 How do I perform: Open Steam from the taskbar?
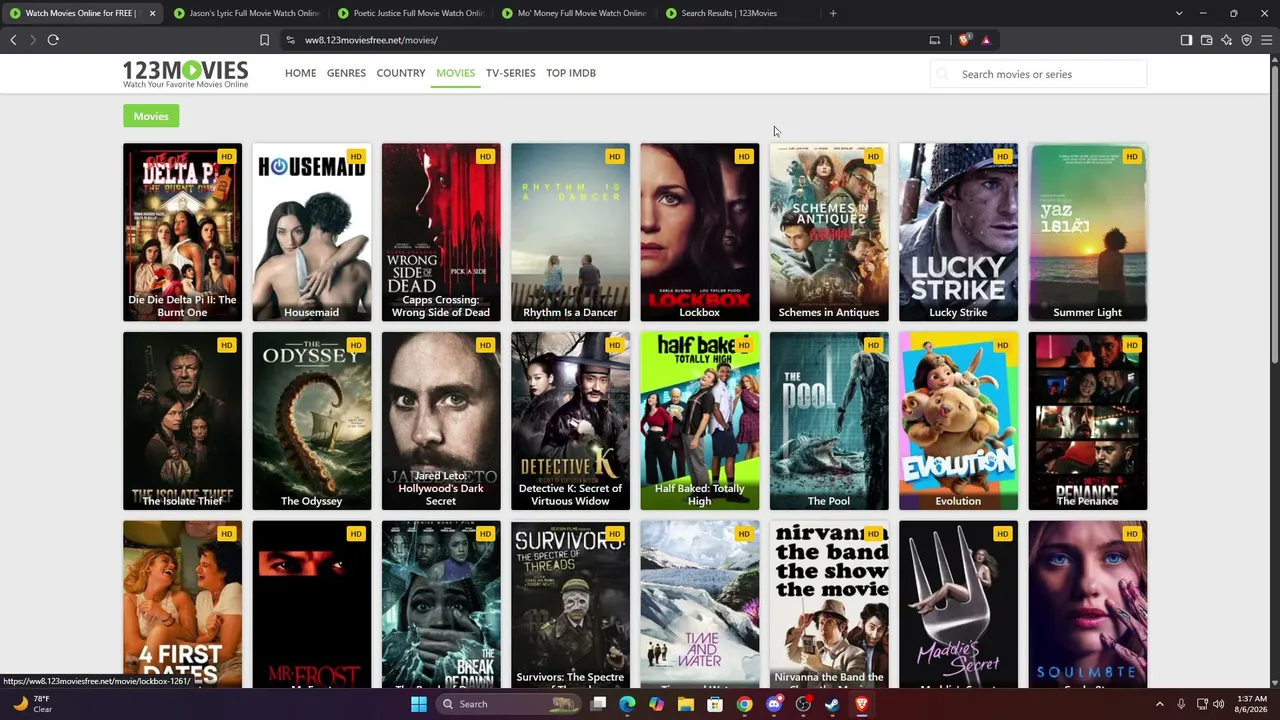click(x=832, y=704)
